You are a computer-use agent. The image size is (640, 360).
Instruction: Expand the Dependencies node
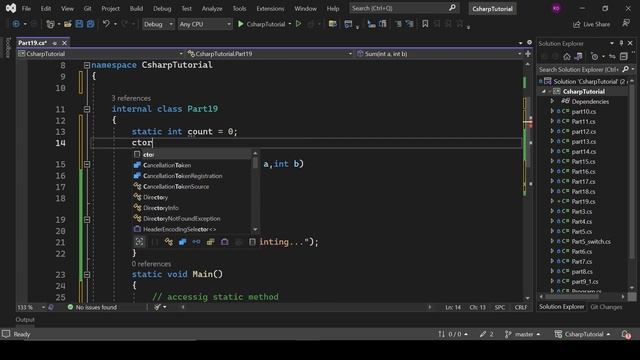click(552, 101)
